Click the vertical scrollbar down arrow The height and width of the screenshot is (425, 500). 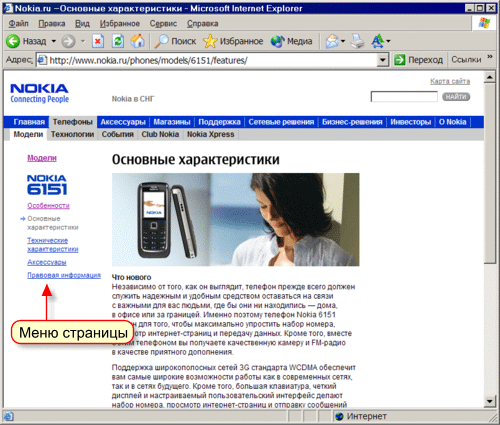pyautogui.click(x=489, y=401)
